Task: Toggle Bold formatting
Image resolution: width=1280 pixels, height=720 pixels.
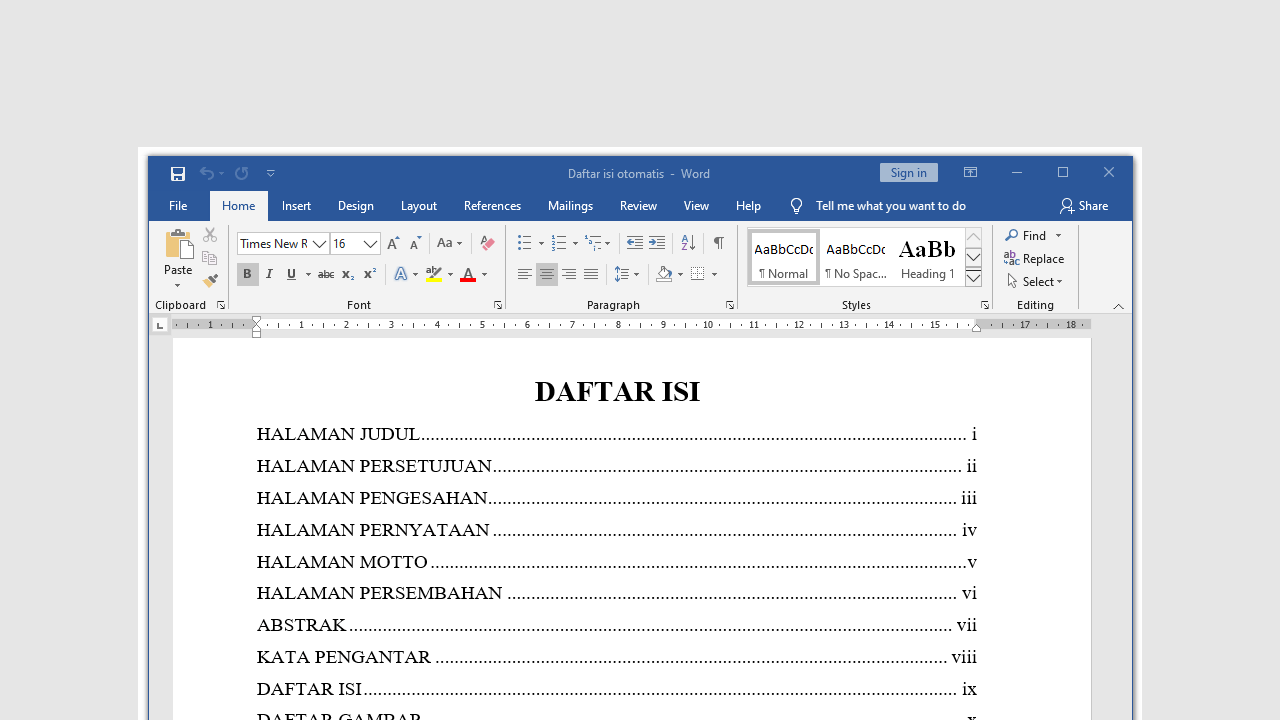Action: (247, 274)
